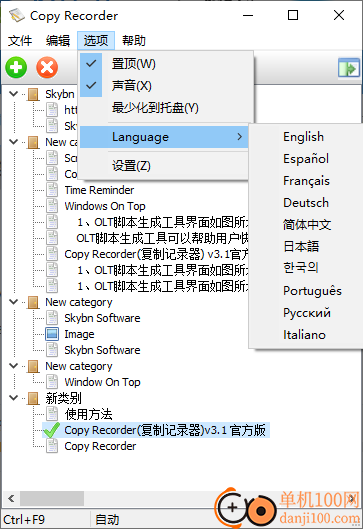Click the folder icon of 新类别 category
This screenshot has height=529, width=363.
point(33,398)
